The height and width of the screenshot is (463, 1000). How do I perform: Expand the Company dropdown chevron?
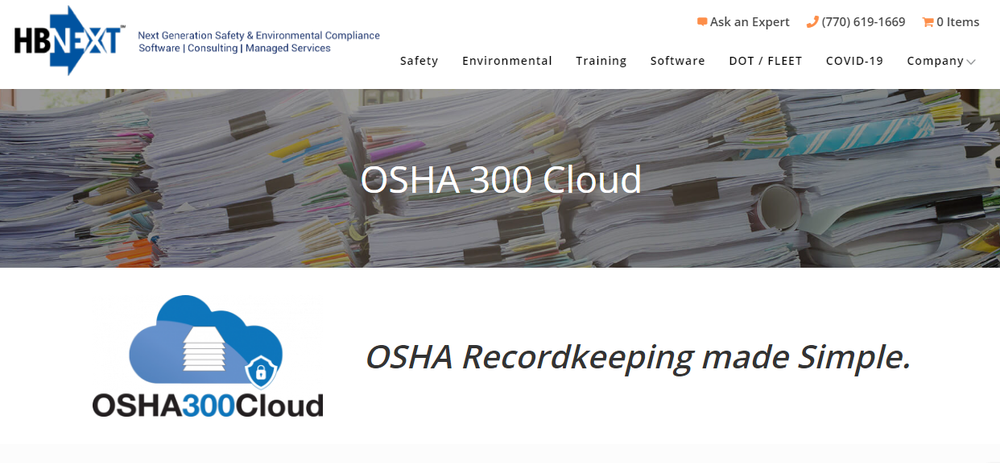coord(971,62)
